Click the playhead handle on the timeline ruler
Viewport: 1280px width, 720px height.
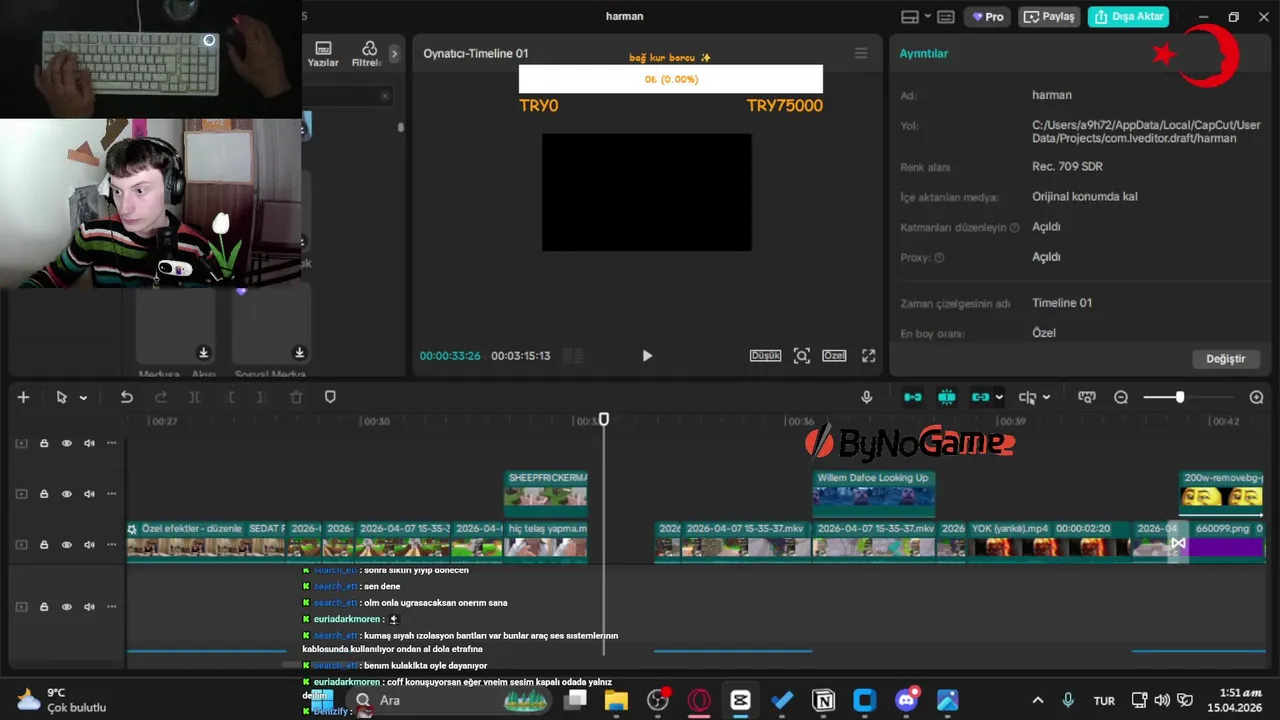[x=603, y=420]
